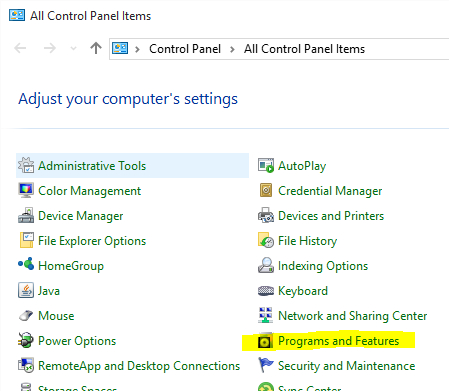
Task: Click the Power Options battery icon
Action: click(26, 340)
